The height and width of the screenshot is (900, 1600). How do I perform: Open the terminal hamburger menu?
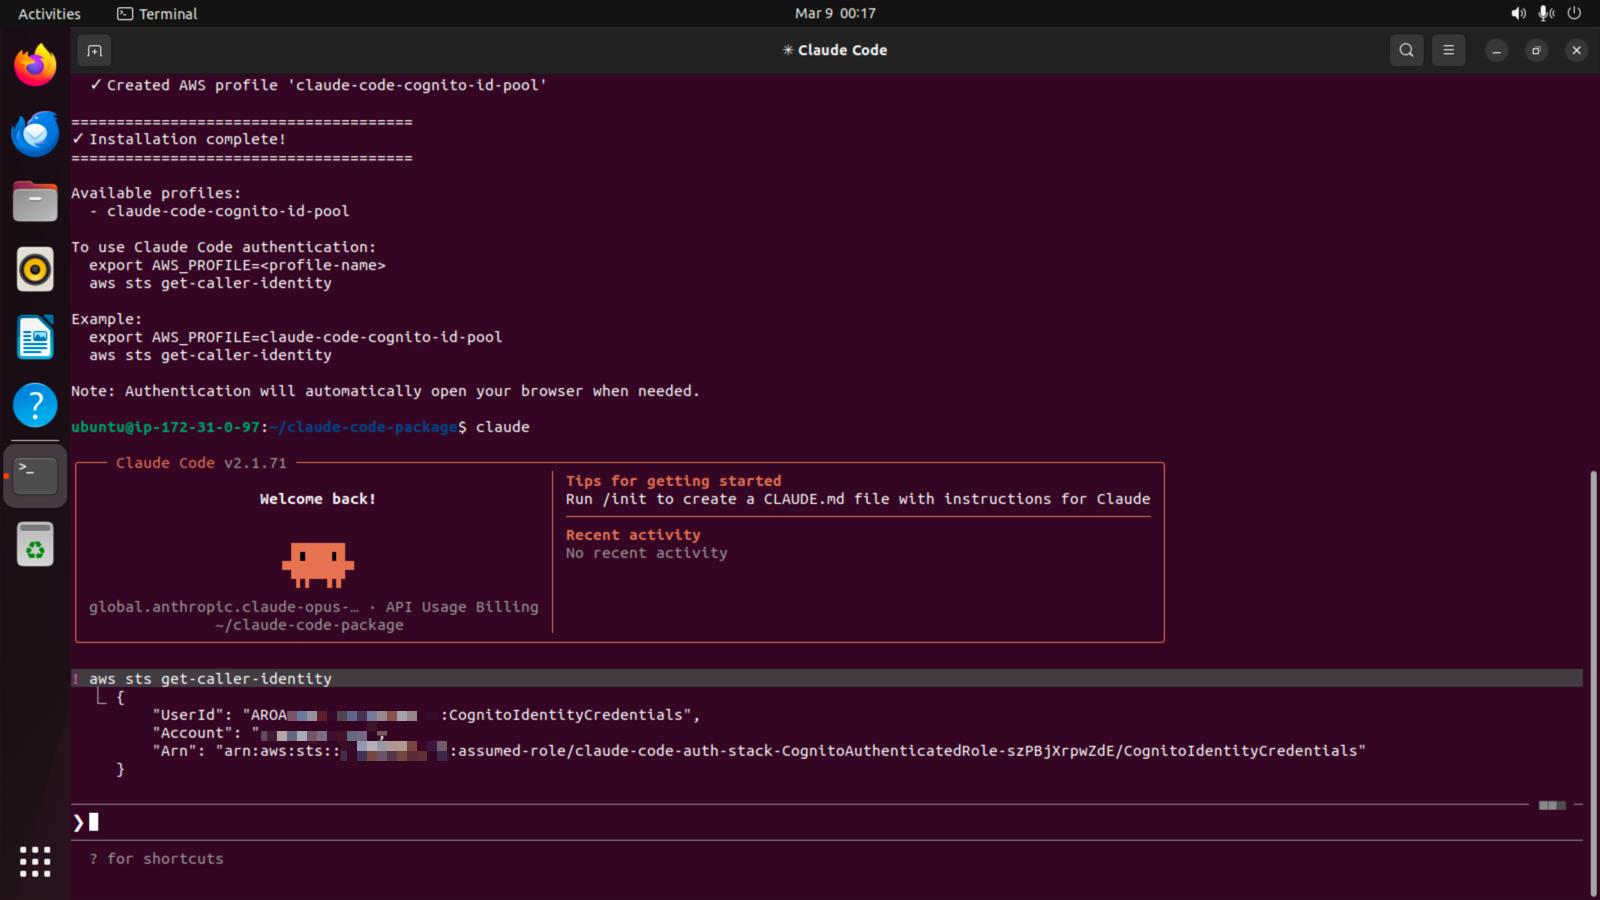click(x=1448, y=50)
